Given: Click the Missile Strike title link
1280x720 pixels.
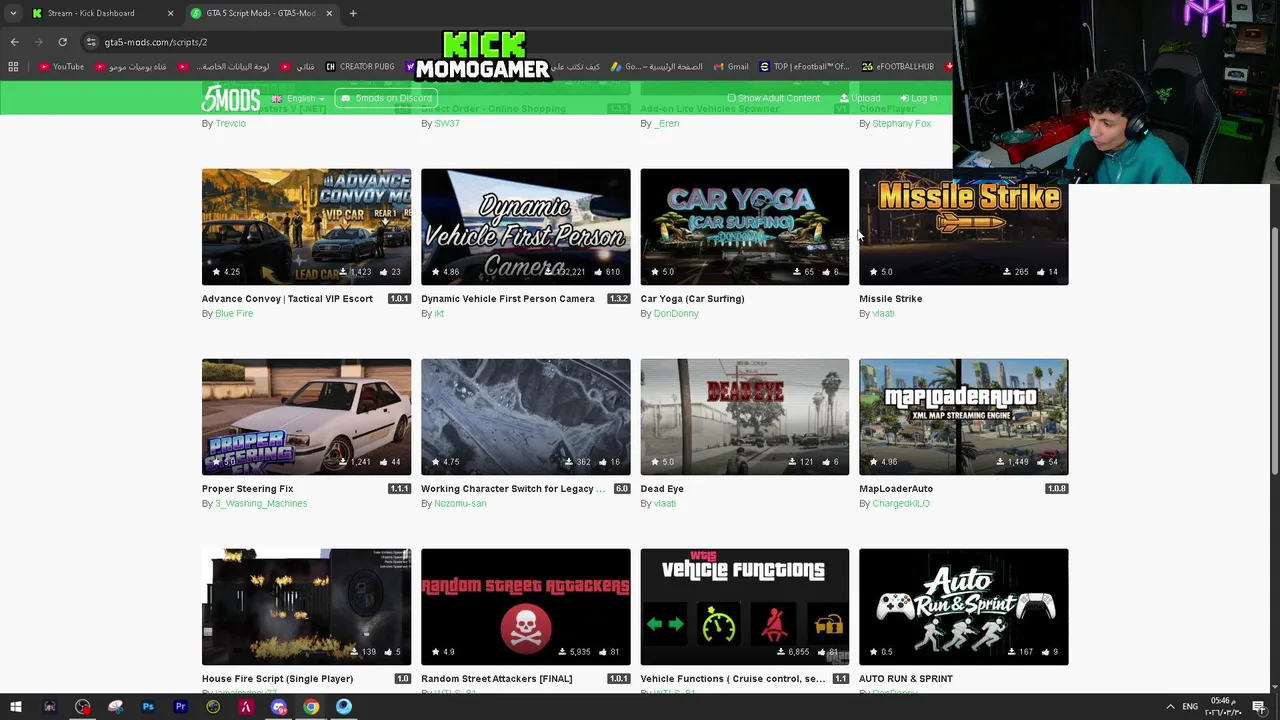Looking at the screenshot, I should 890,299.
